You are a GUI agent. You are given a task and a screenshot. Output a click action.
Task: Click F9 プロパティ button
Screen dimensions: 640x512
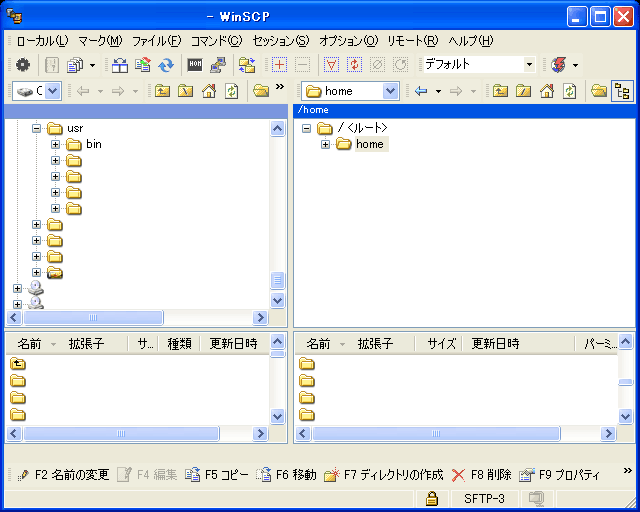[x=559, y=475]
